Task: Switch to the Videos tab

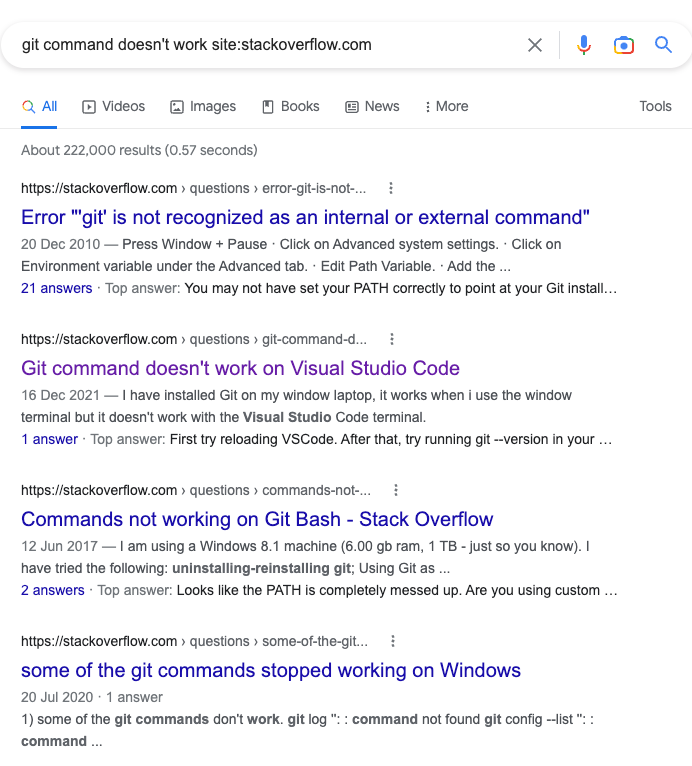Action: 113,106
